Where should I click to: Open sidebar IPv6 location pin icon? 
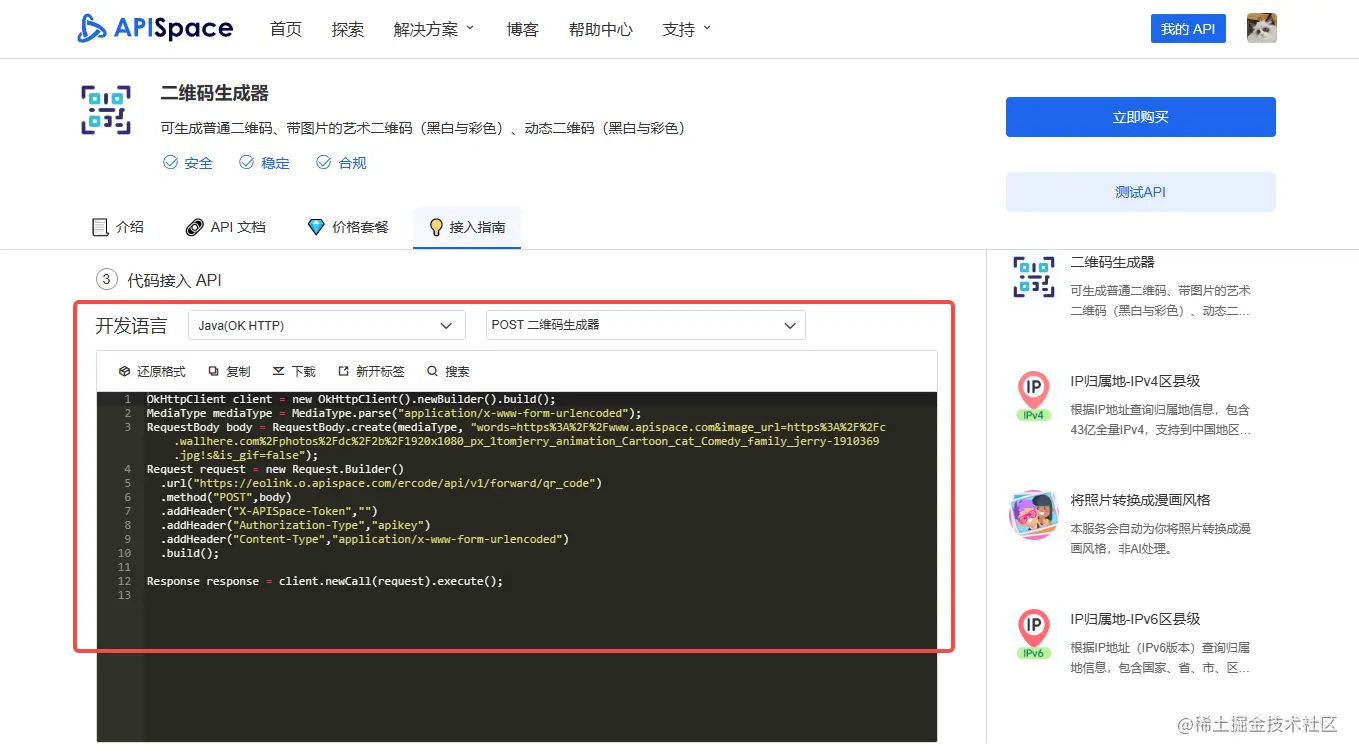pyautogui.click(x=1034, y=634)
